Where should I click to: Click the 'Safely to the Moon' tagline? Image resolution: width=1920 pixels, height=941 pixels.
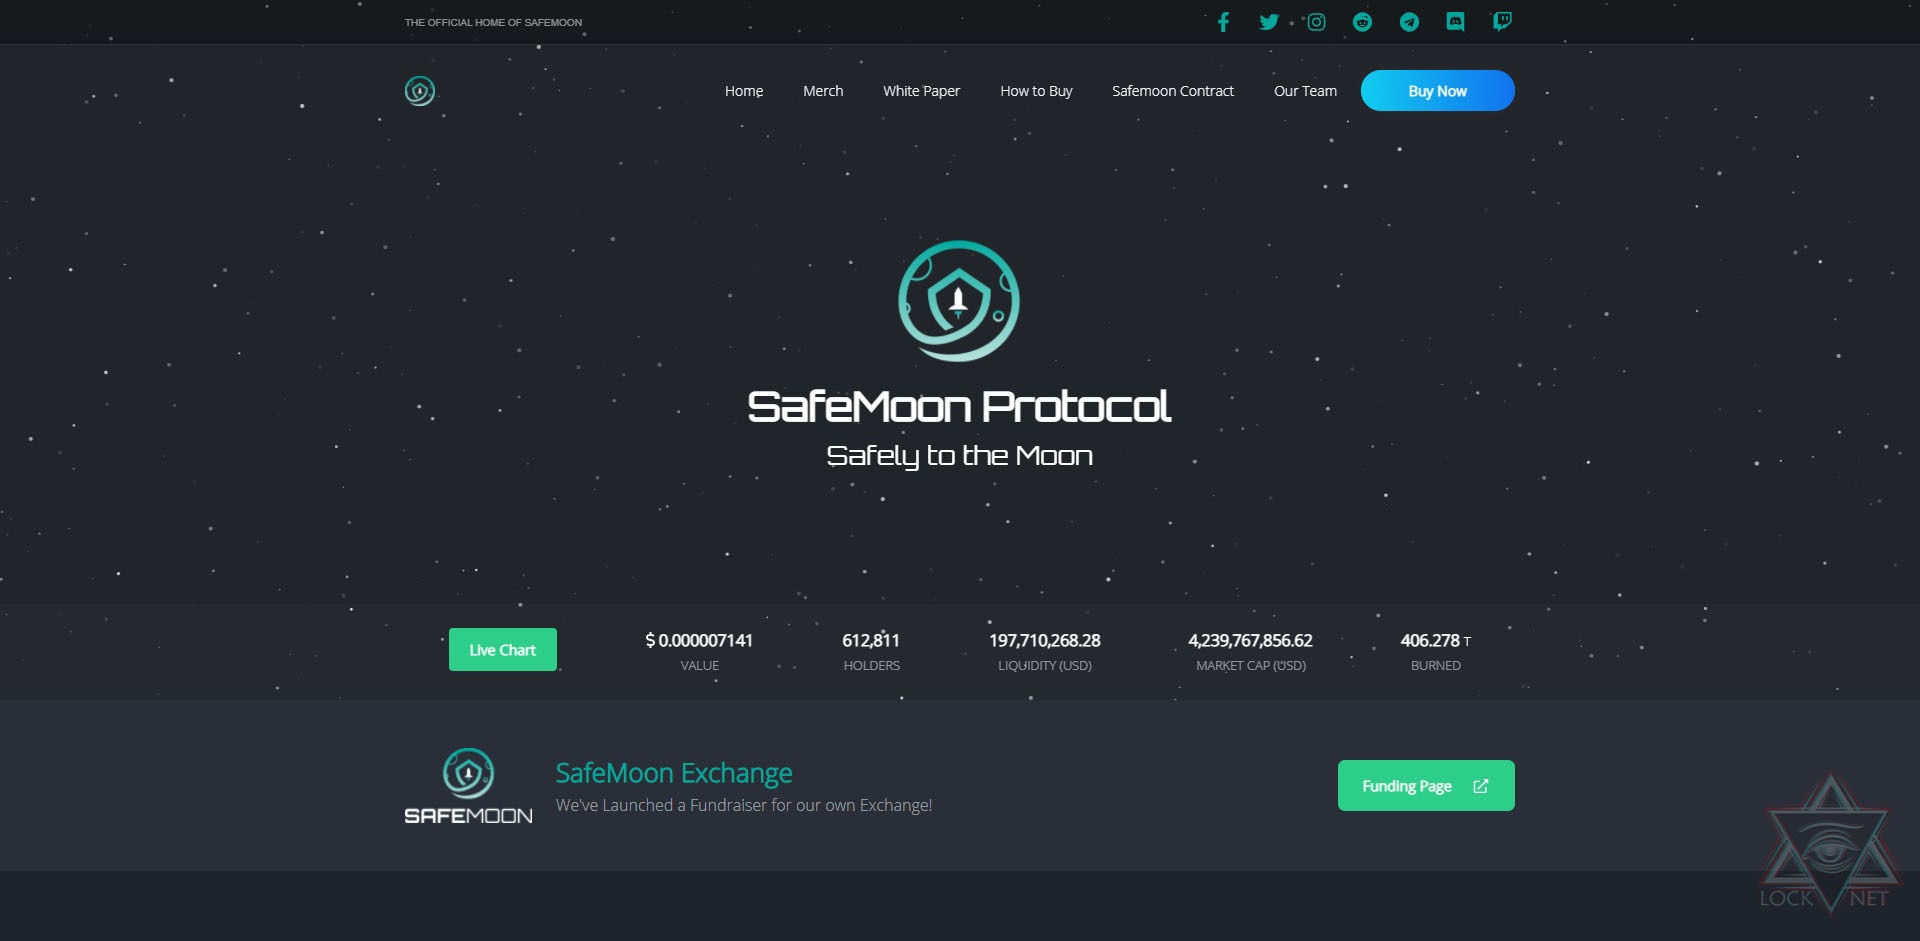pos(959,456)
